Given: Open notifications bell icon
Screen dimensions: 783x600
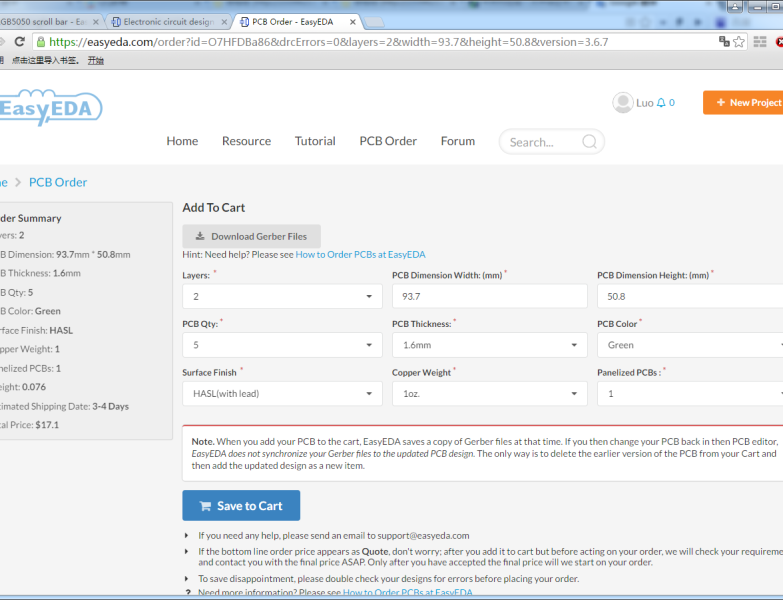Looking at the screenshot, I should [661, 103].
